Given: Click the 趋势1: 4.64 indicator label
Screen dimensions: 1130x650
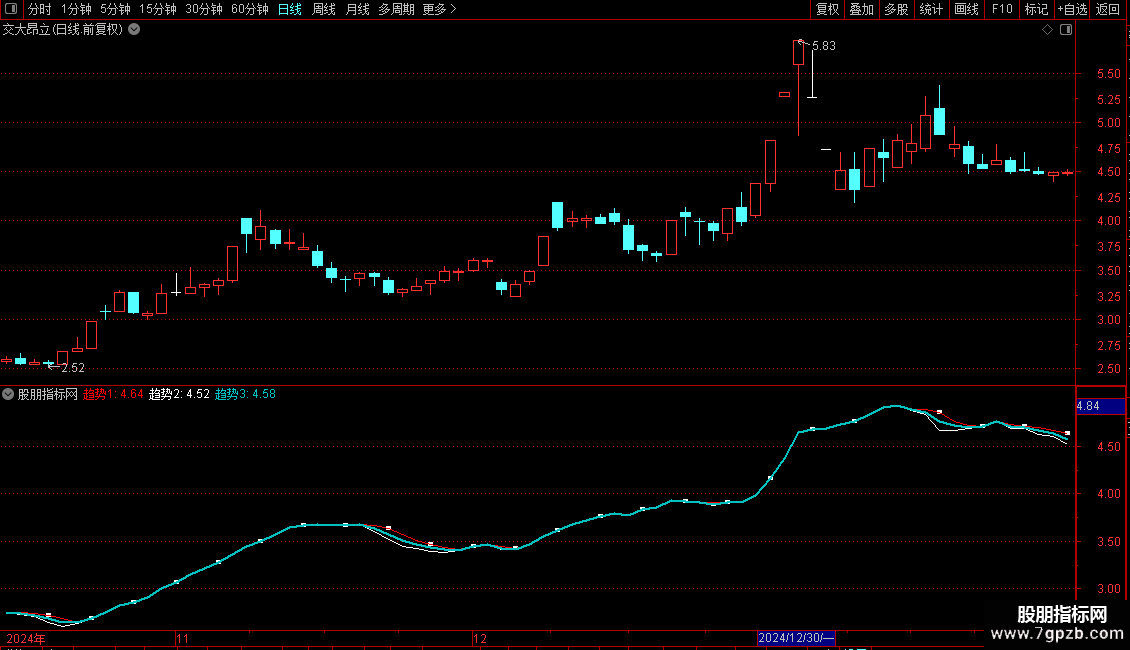Looking at the screenshot, I should (113, 394).
